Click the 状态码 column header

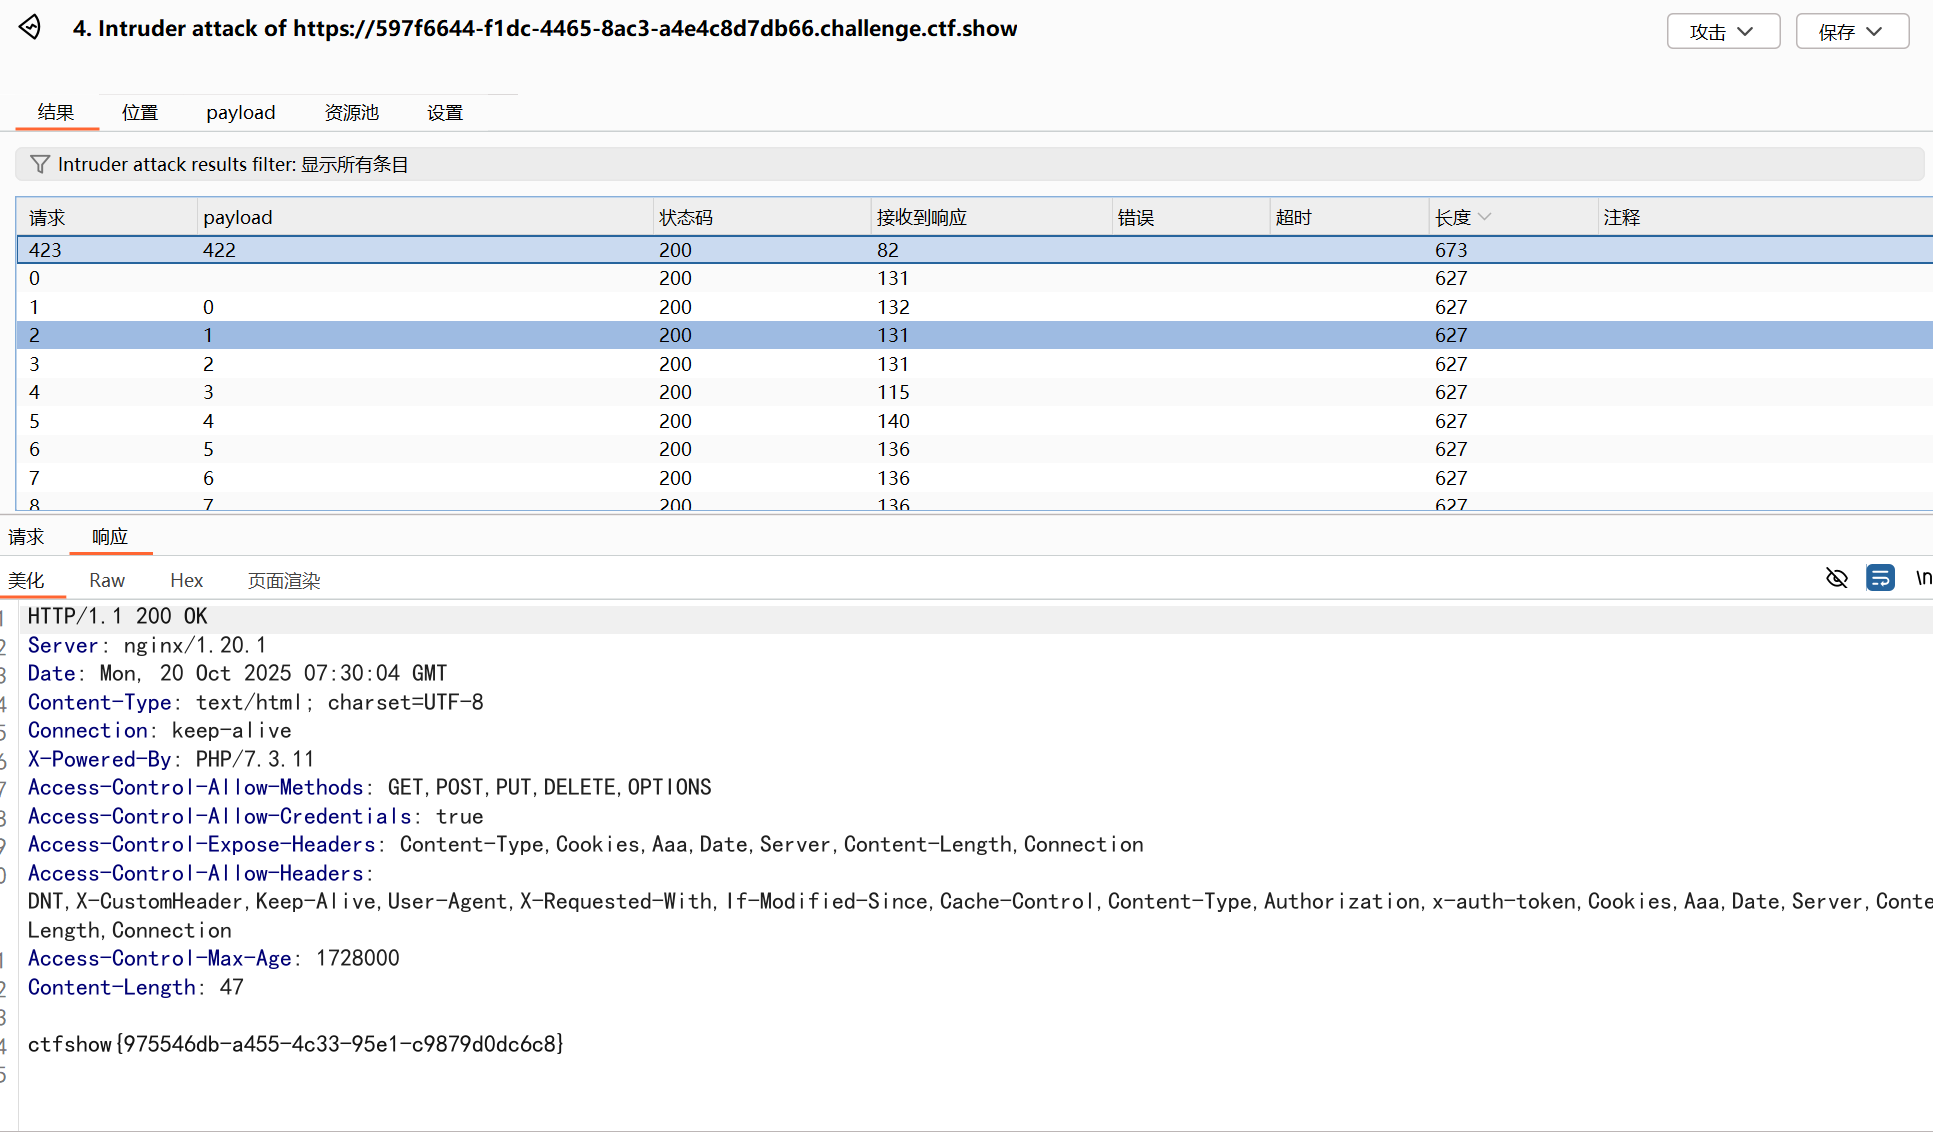coord(686,217)
